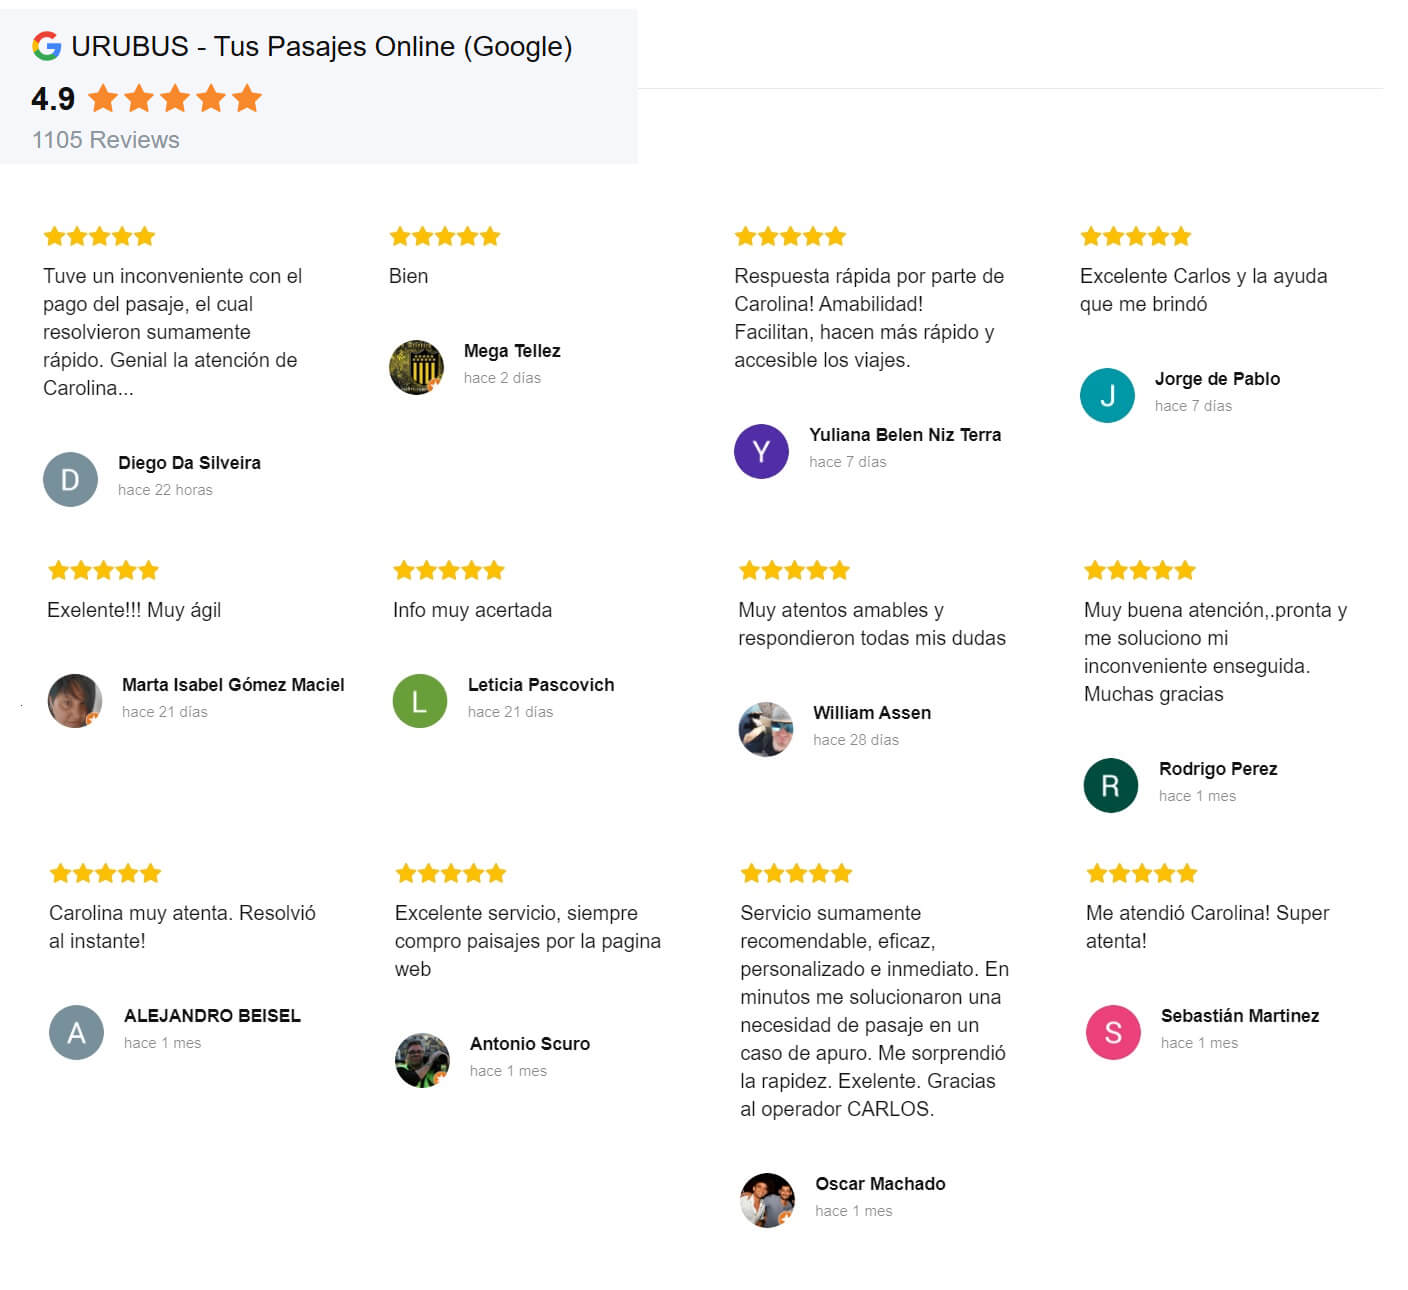Image resolution: width=1408 pixels, height=1290 pixels.
Task: Open Leticia Pascovich's green avatar
Action: pyautogui.click(x=419, y=701)
